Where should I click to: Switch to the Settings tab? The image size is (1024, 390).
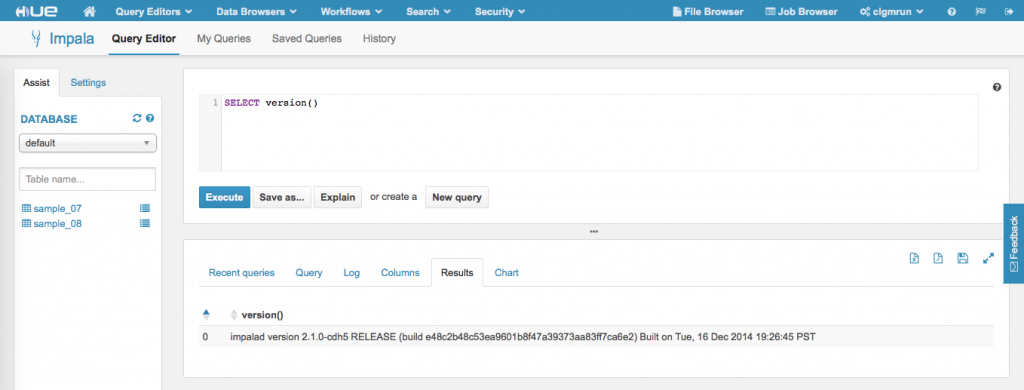click(88, 82)
